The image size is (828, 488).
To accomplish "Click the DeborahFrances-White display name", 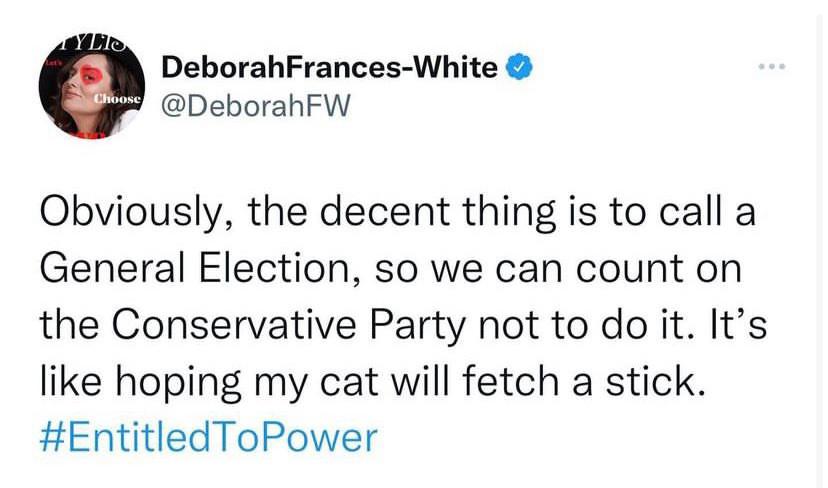I will (329, 68).
